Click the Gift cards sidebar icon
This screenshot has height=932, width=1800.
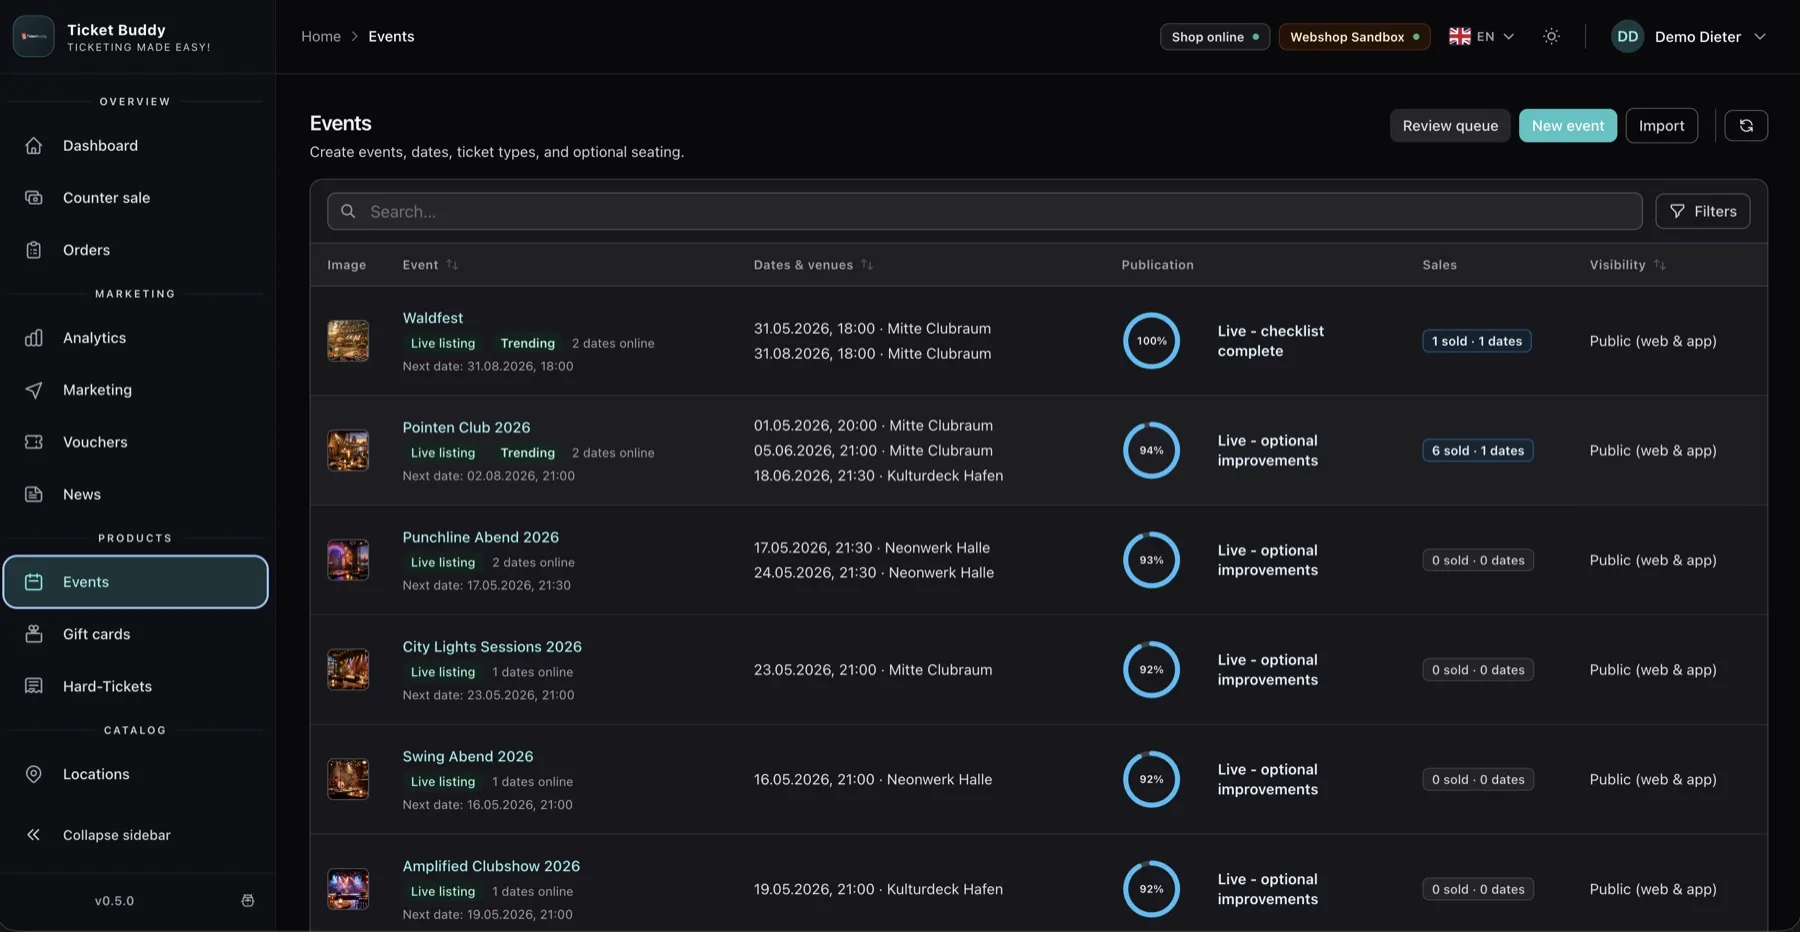[x=34, y=634]
